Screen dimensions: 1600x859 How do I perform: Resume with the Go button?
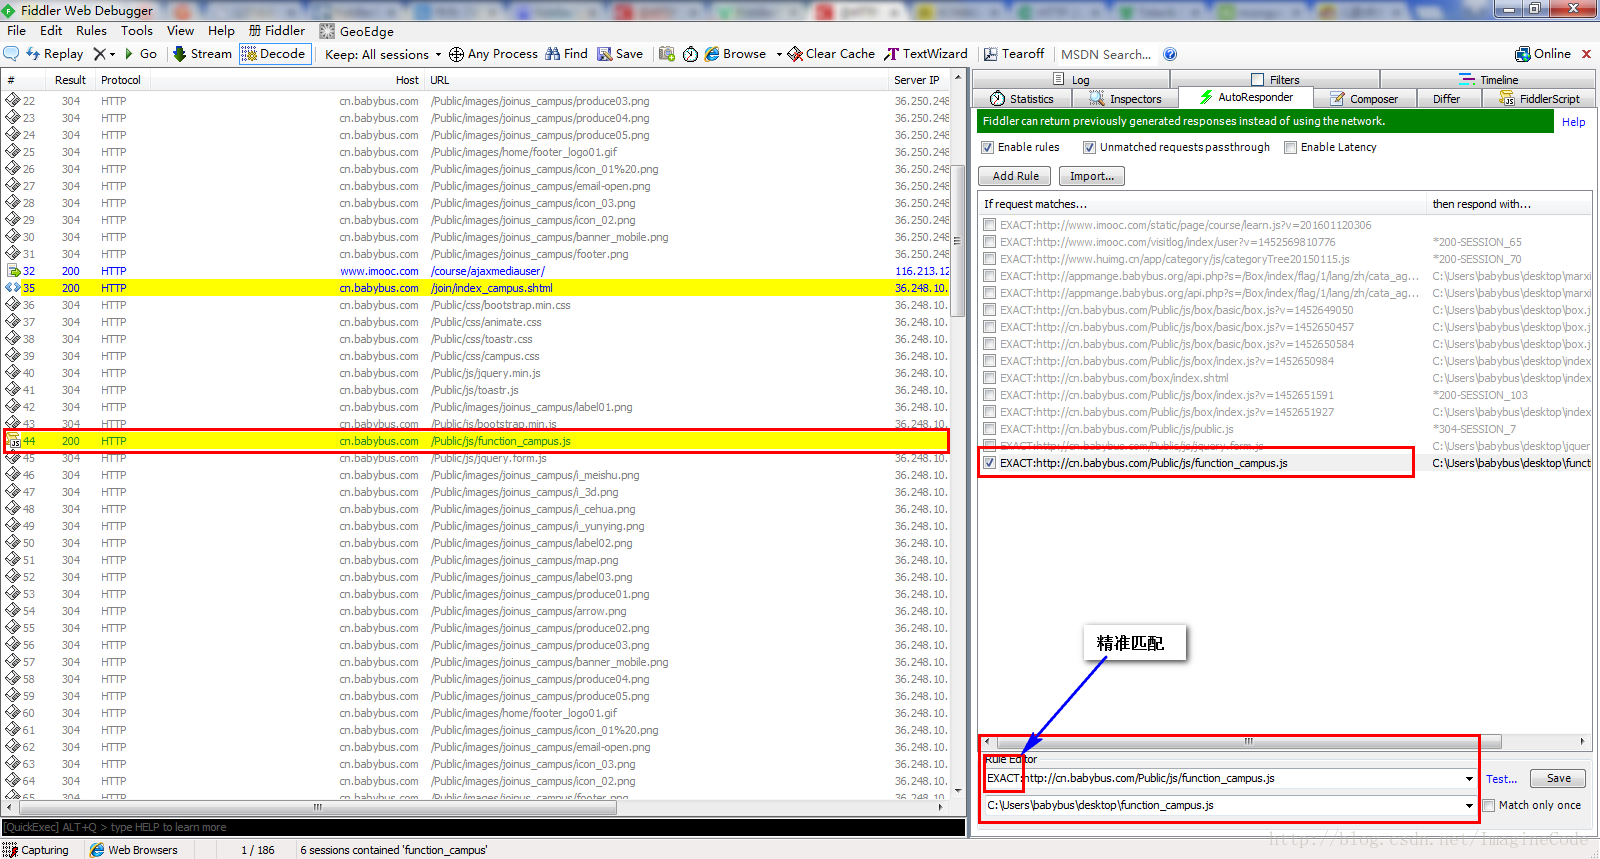(140, 54)
